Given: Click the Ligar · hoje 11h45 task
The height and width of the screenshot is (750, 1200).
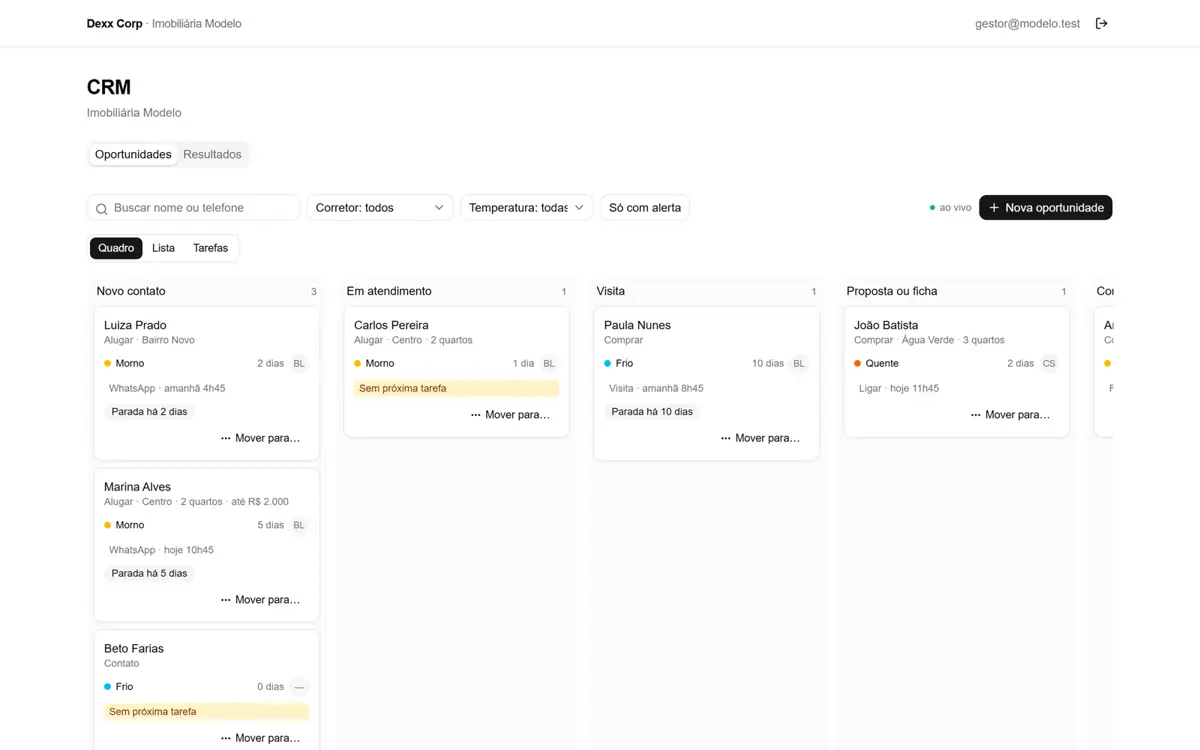Looking at the screenshot, I should [899, 388].
